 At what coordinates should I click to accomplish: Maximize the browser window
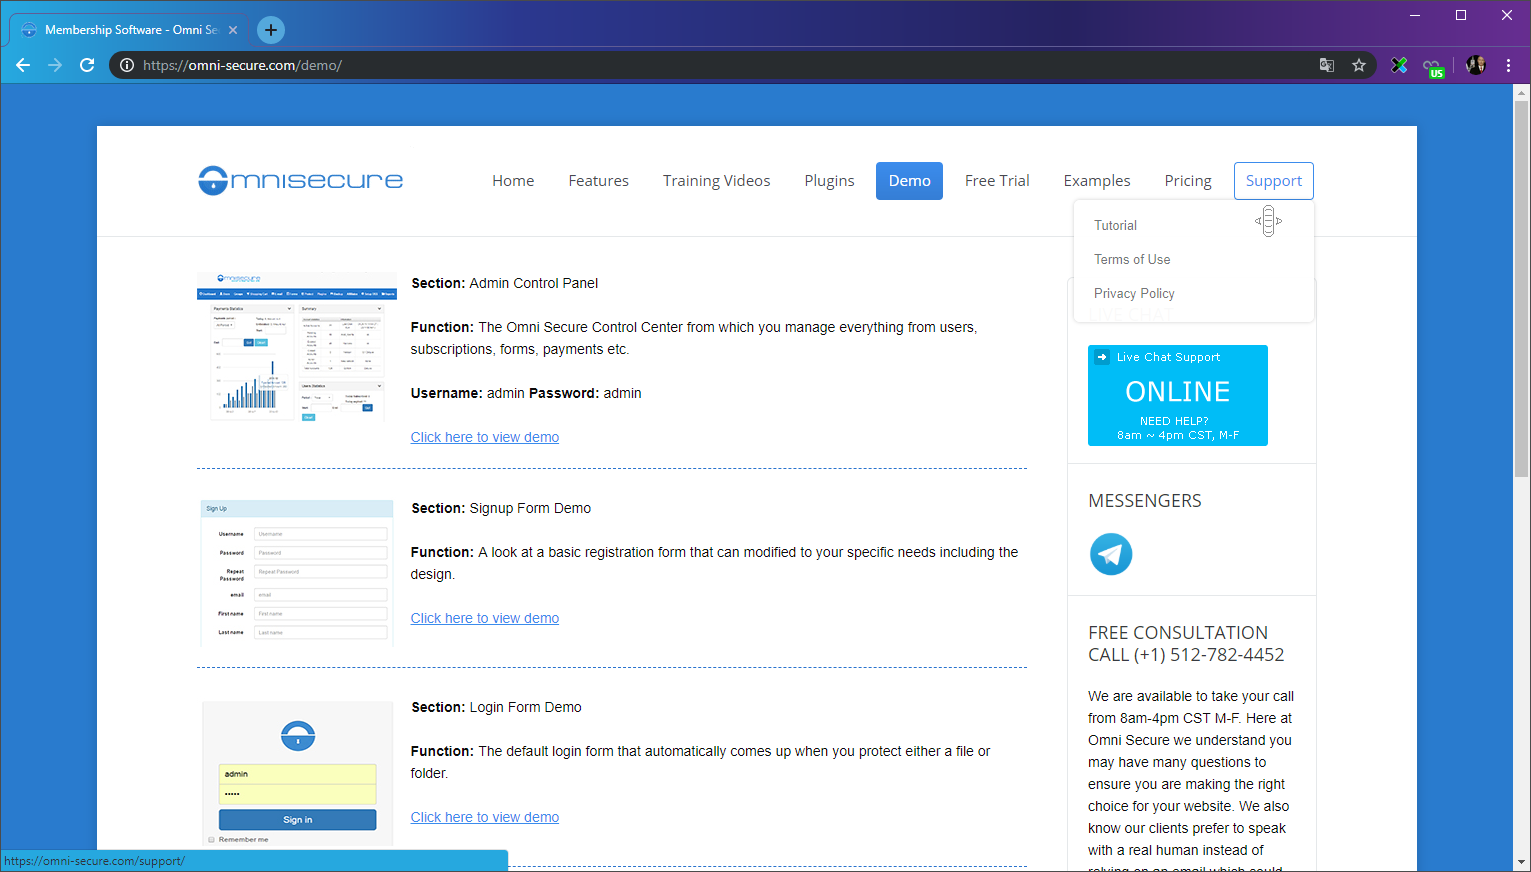pyautogui.click(x=1461, y=15)
